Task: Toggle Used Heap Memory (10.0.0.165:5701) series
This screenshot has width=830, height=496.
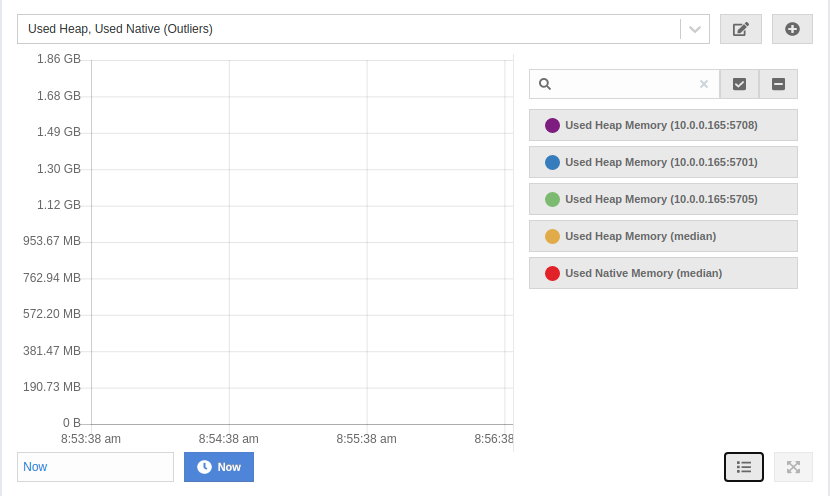Action: pos(662,162)
